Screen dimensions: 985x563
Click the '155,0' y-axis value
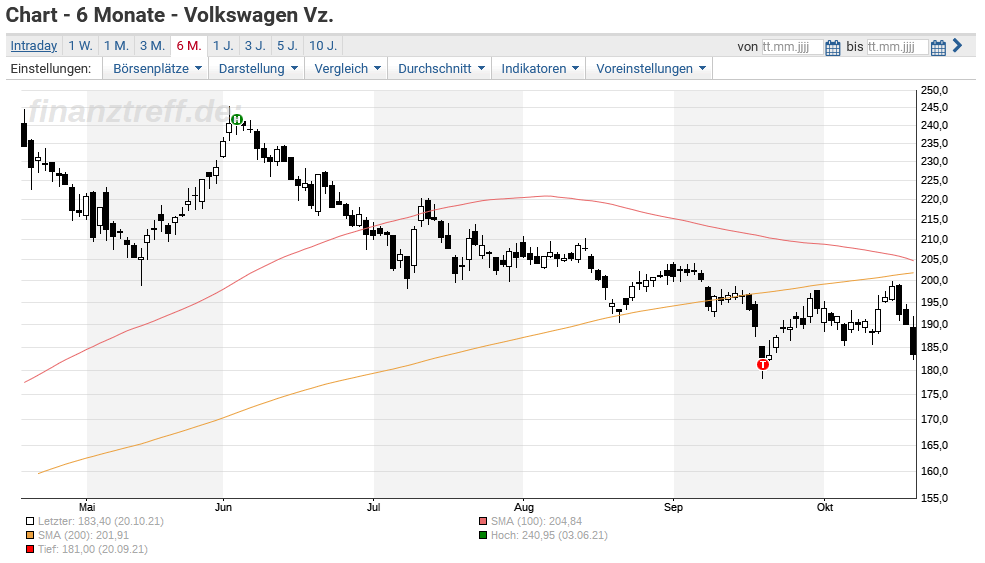[x=935, y=498]
